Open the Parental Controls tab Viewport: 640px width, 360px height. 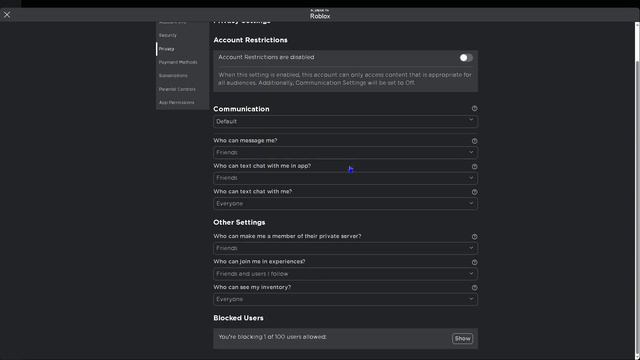click(x=177, y=89)
